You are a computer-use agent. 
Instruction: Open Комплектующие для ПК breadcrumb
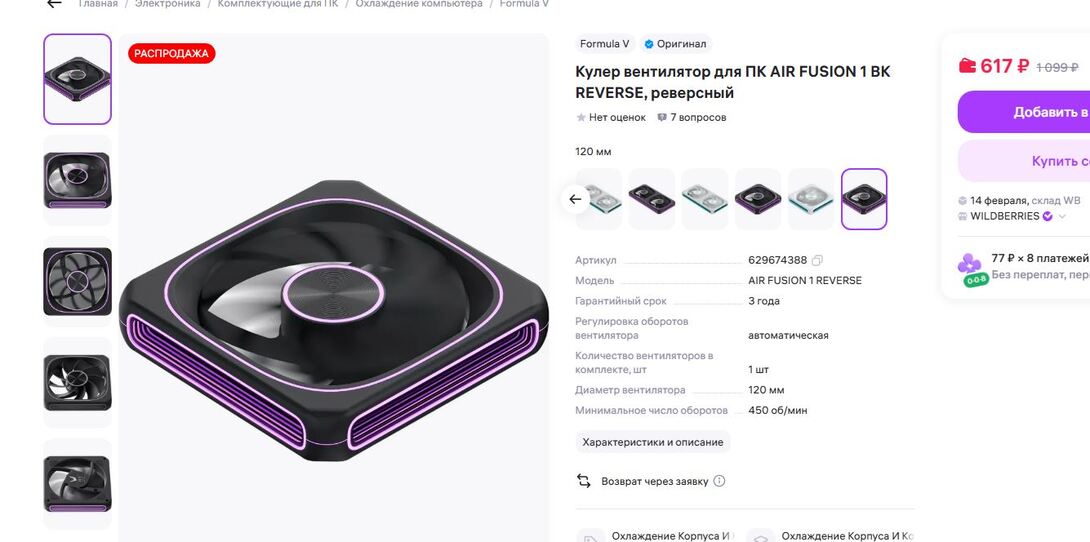278,3
